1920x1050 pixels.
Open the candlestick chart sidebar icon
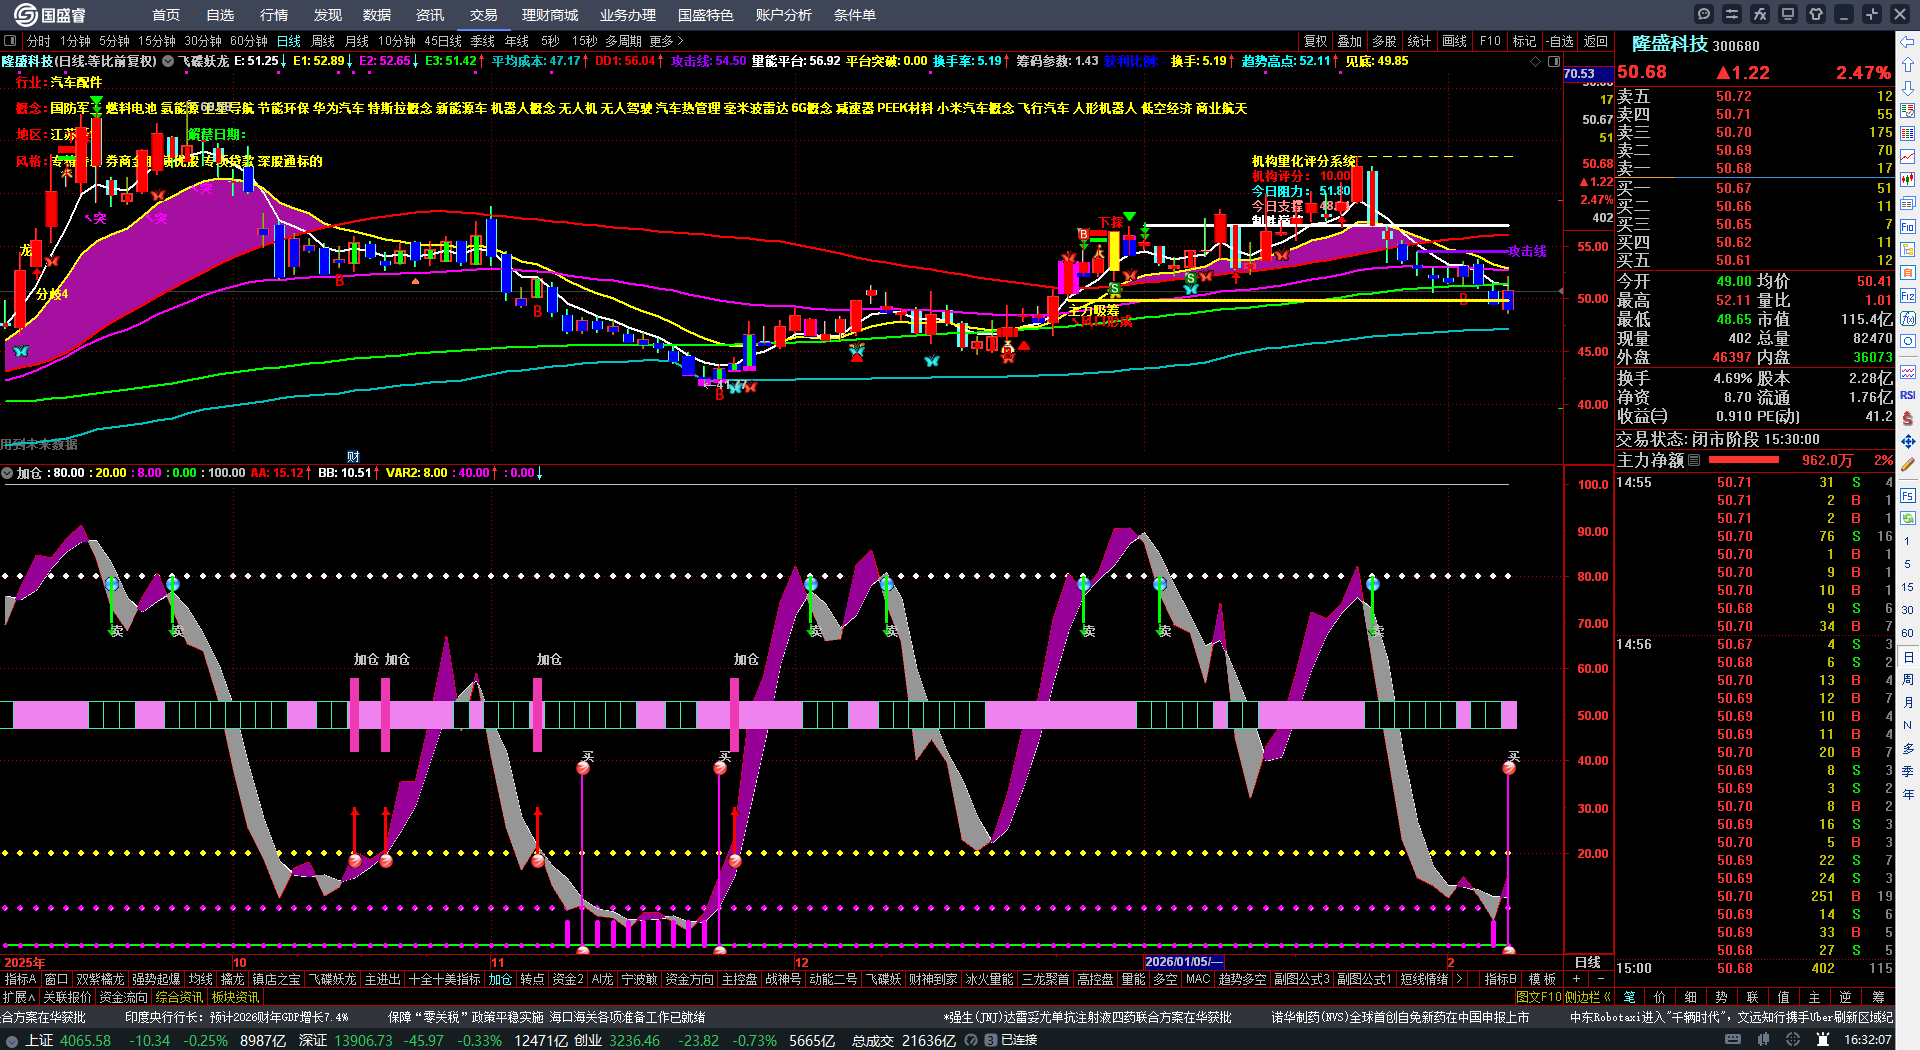pyautogui.click(x=1908, y=180)
